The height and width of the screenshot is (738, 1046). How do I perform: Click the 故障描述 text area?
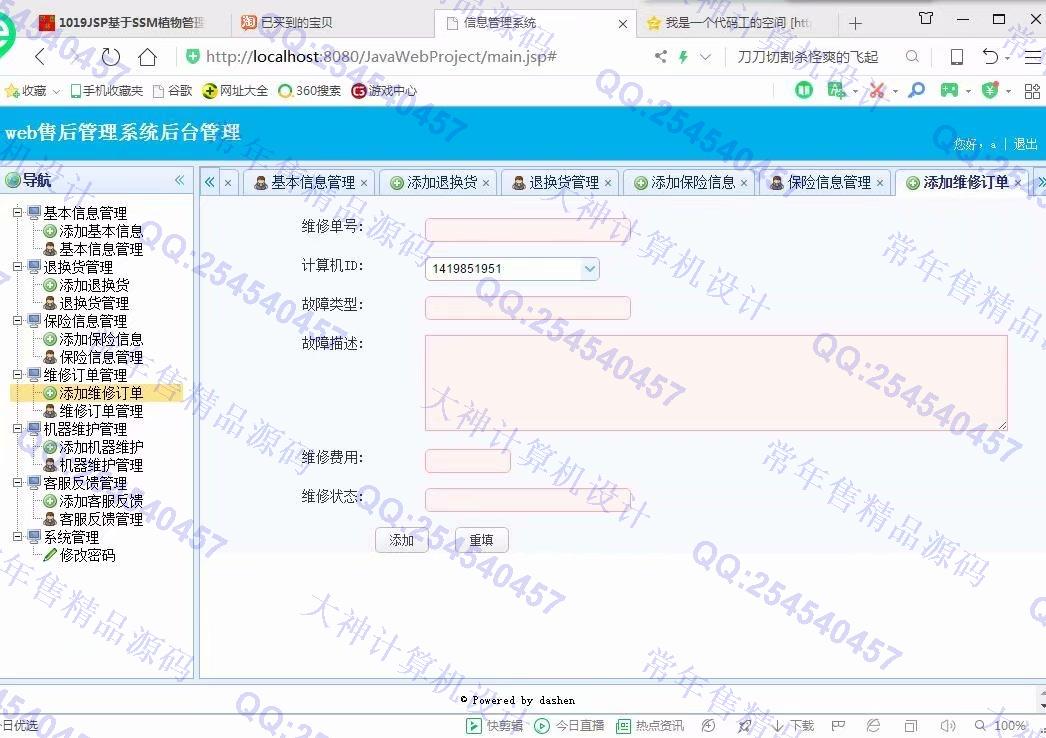[x=716, y=383]
